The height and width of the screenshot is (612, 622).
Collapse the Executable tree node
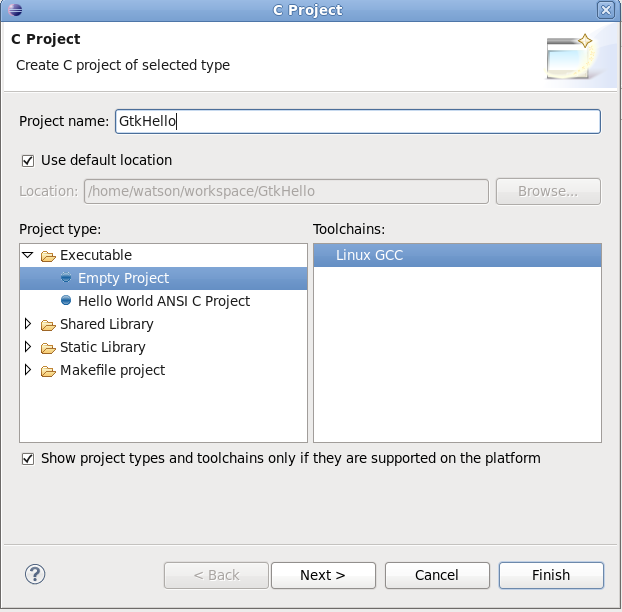click(28, 255)
